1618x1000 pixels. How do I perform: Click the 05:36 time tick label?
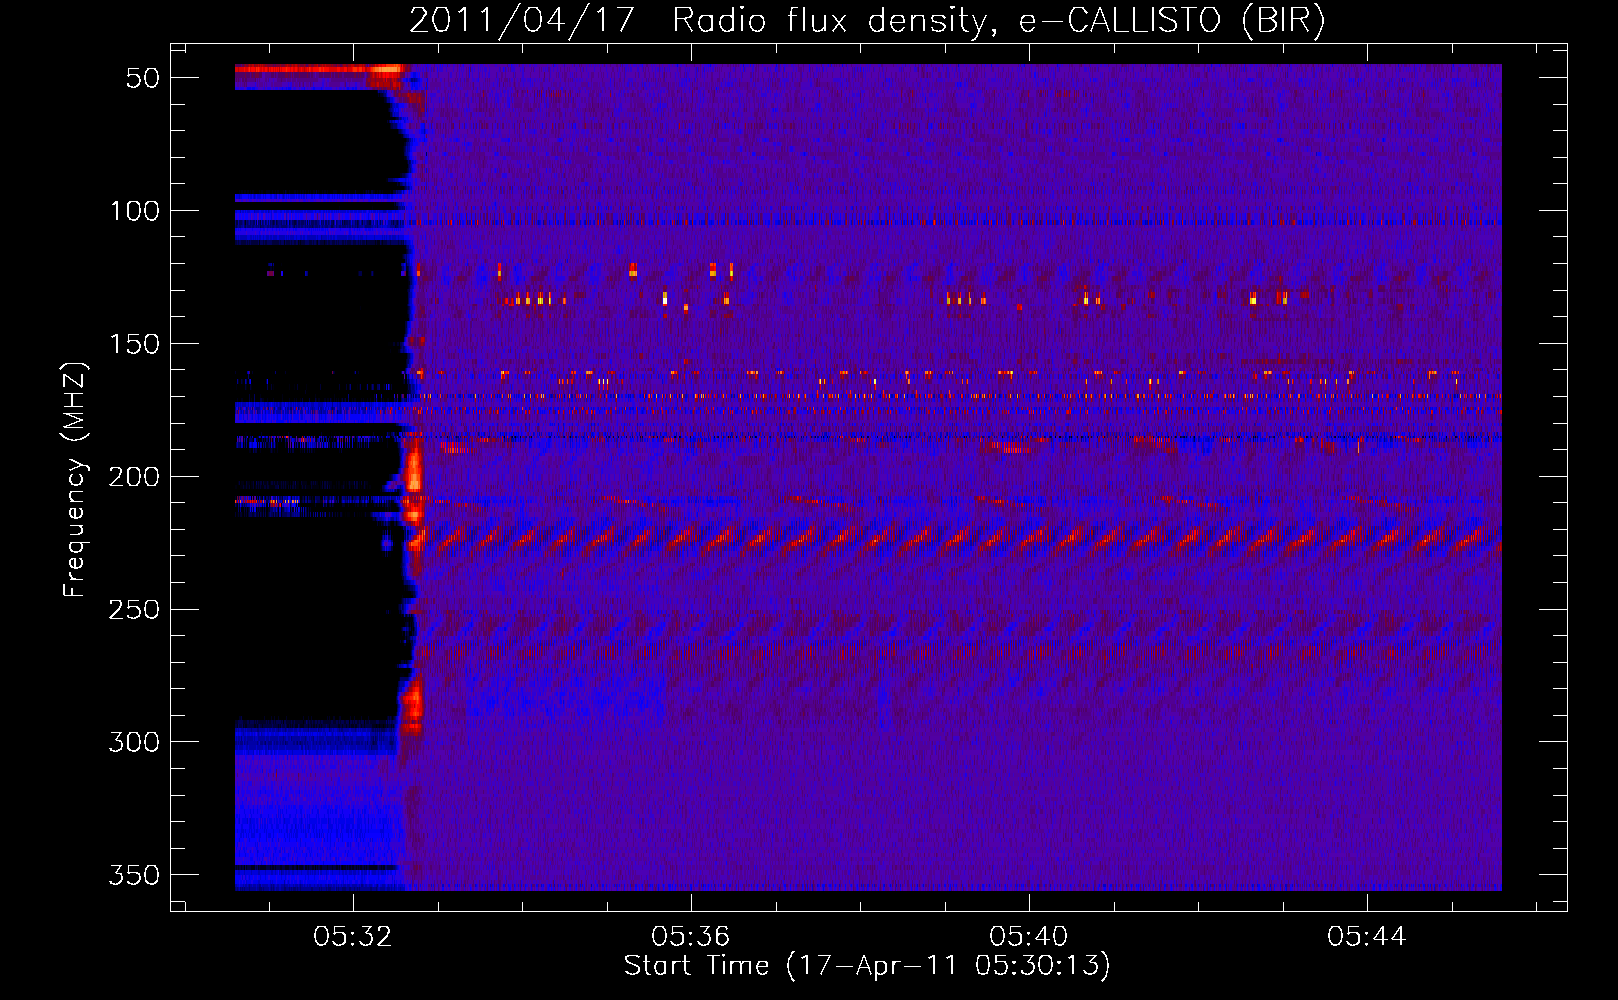(690, 937)
